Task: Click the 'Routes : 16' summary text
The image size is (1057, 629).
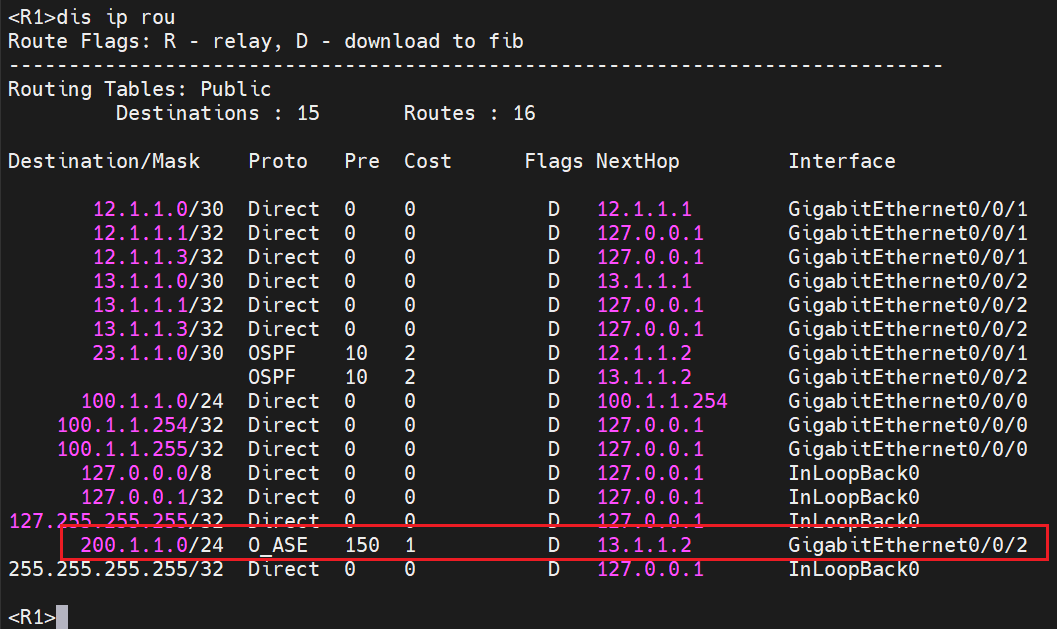Action: coord(470,113)
